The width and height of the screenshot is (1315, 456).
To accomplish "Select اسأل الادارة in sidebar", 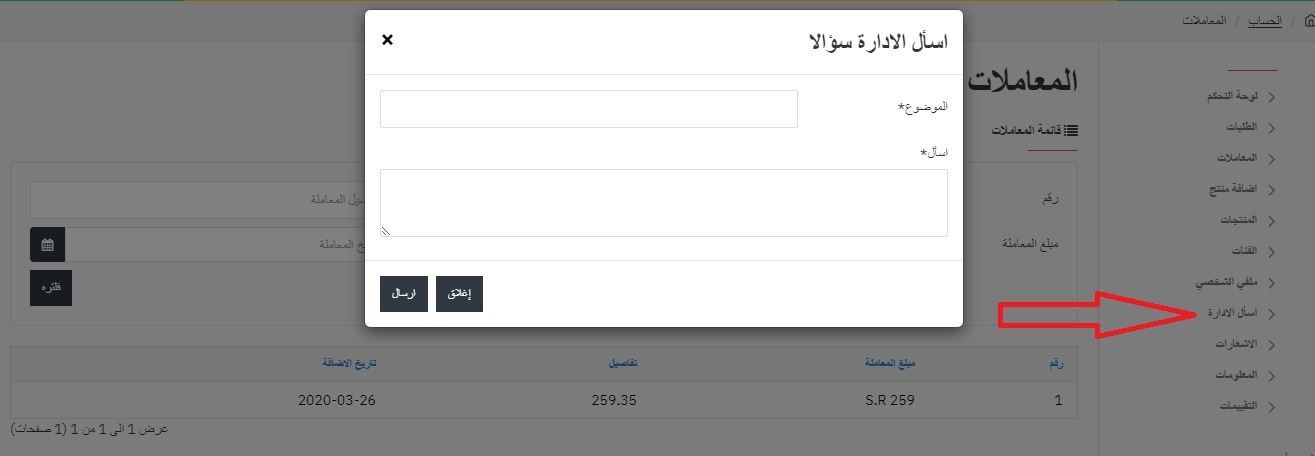I will pyautogui.click(x=1233, y=313).
